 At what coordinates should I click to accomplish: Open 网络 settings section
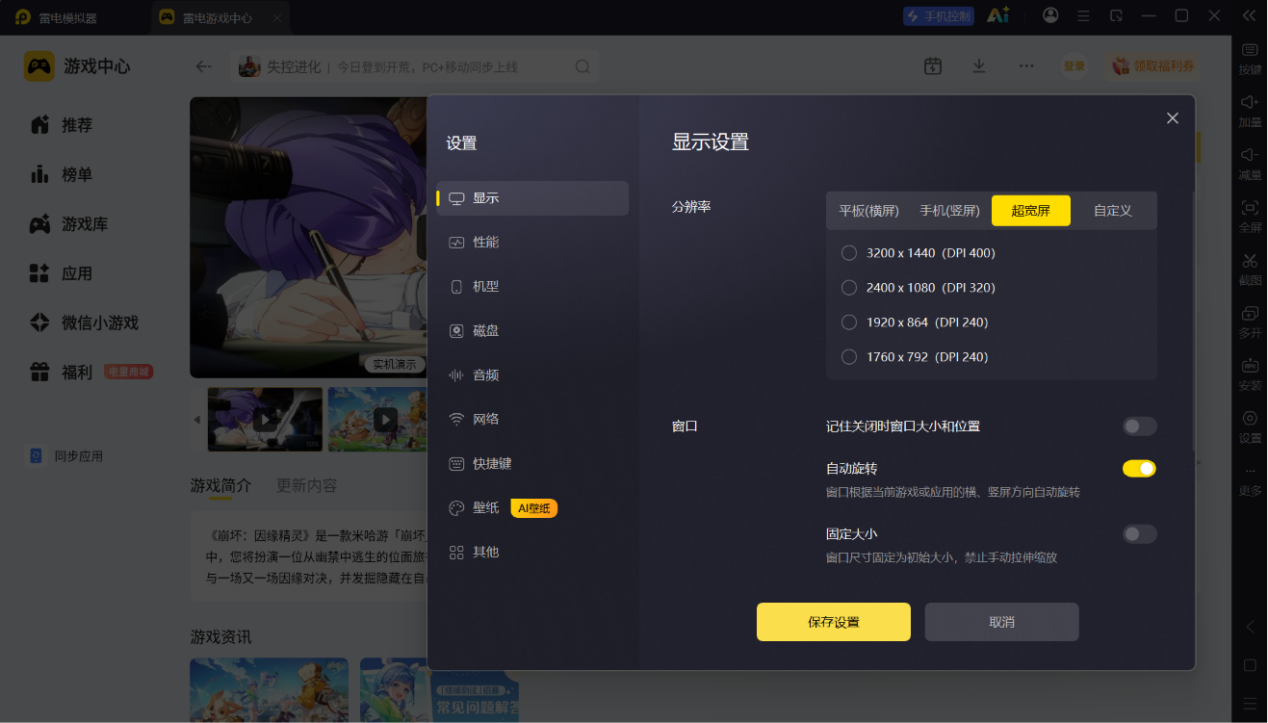tap(533, 419)
